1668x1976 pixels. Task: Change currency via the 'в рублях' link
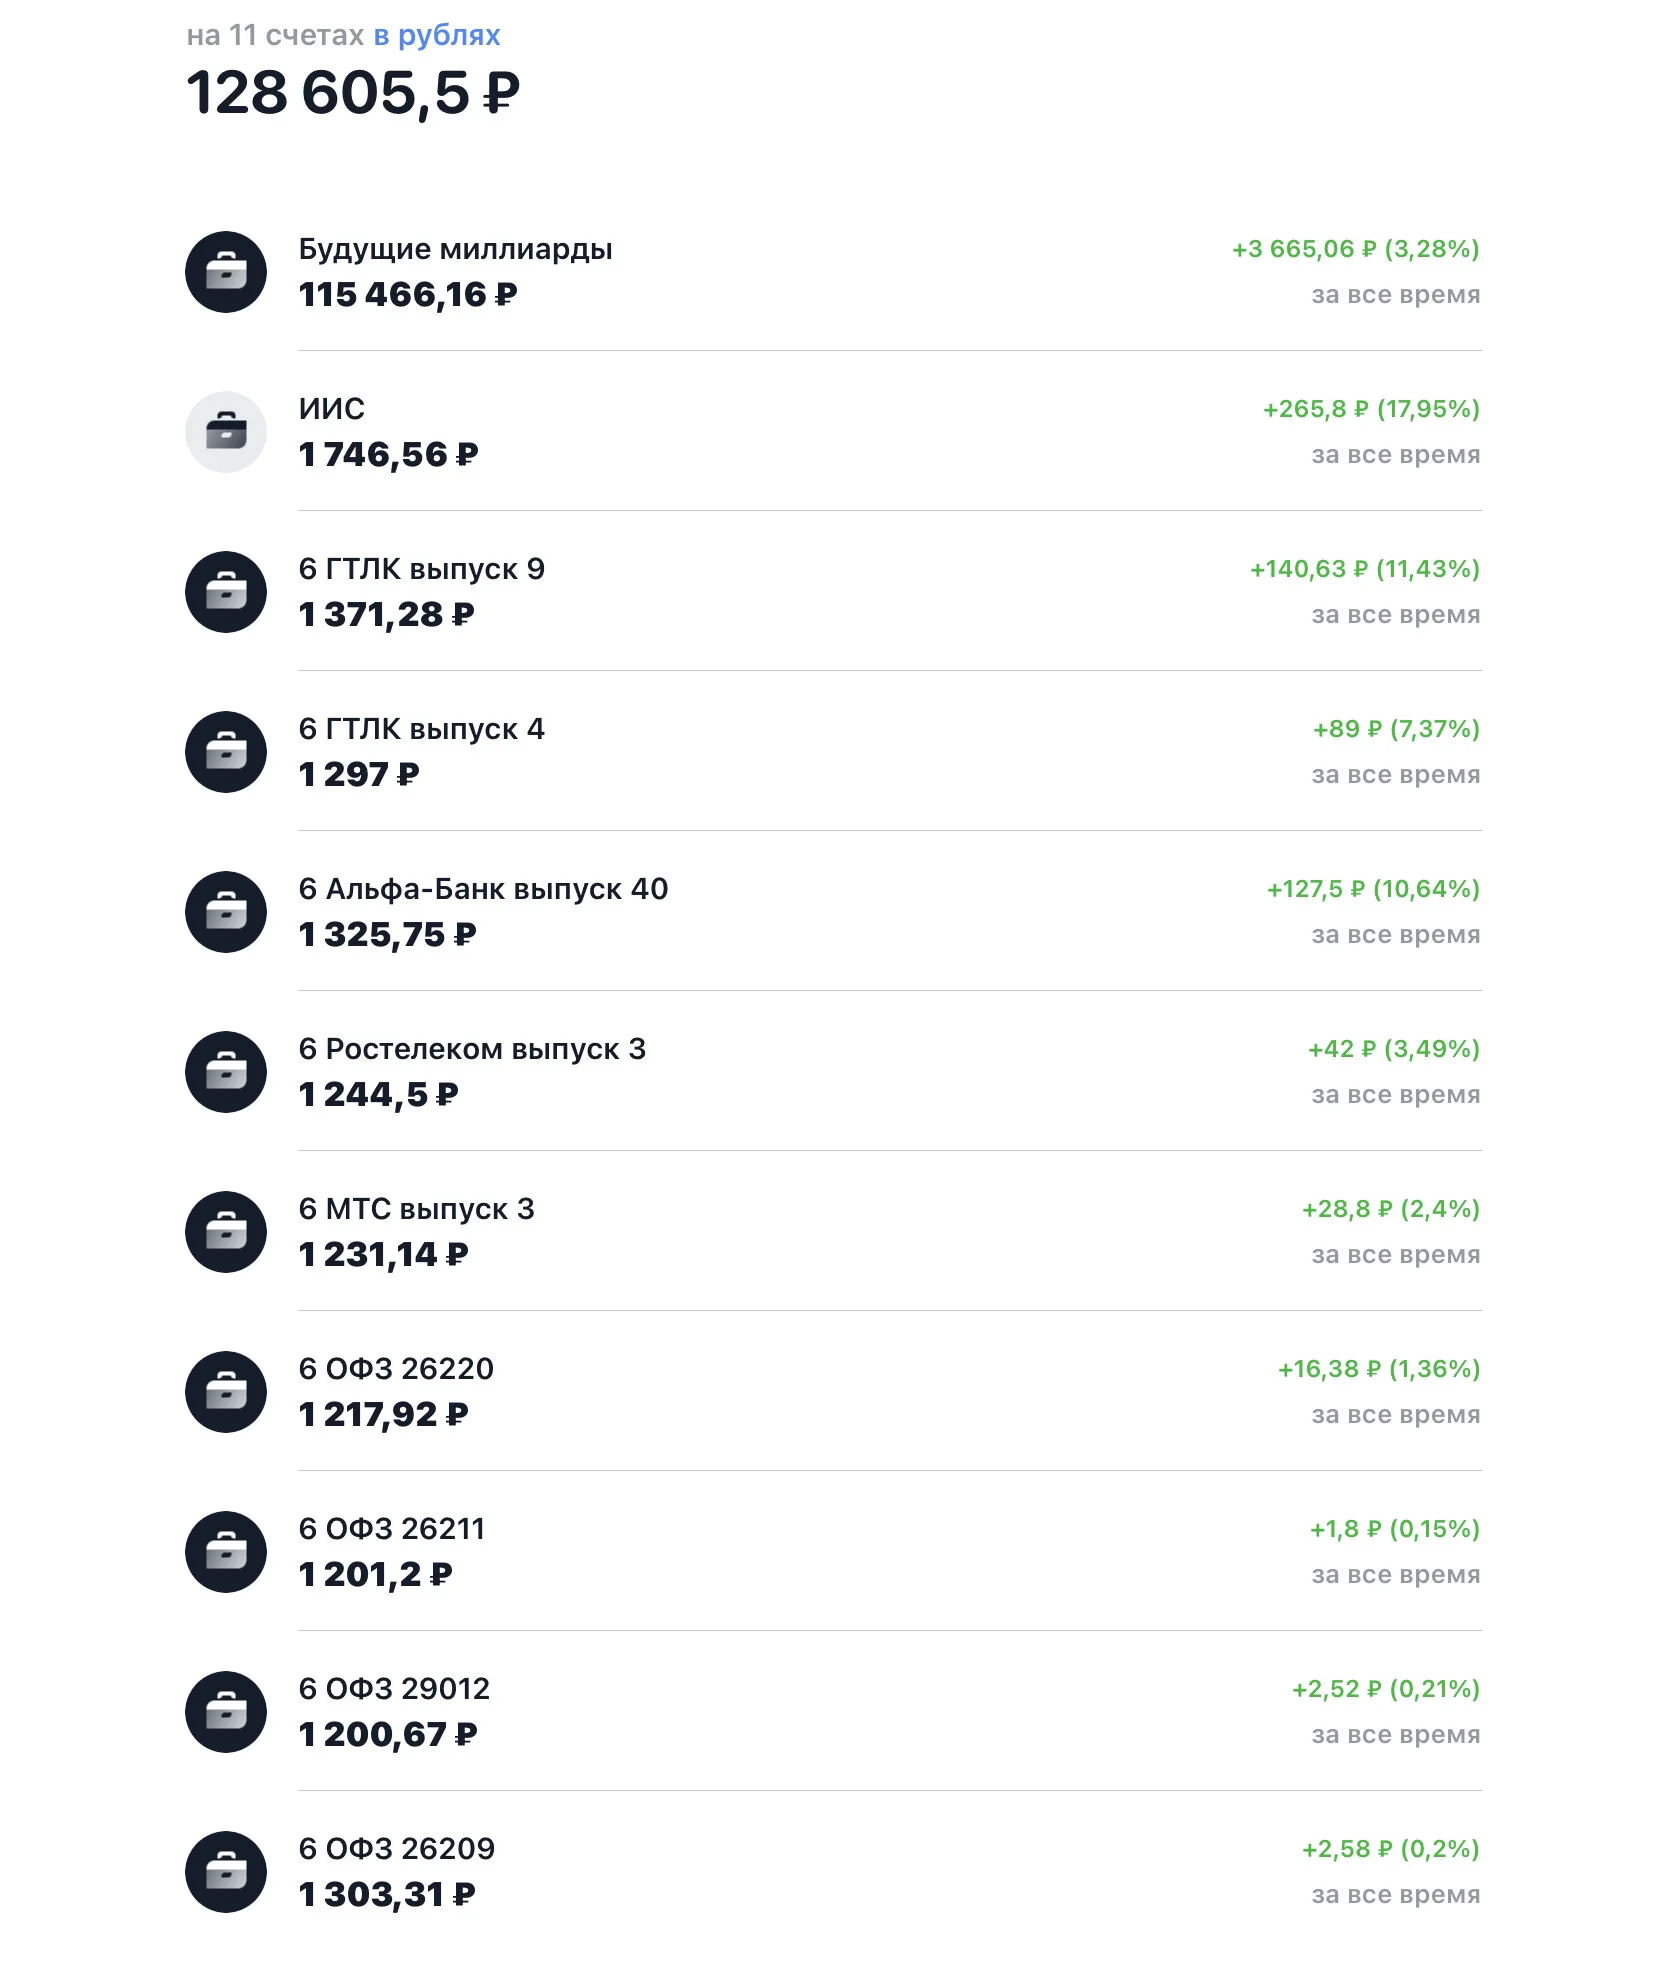tap(437, 36)
